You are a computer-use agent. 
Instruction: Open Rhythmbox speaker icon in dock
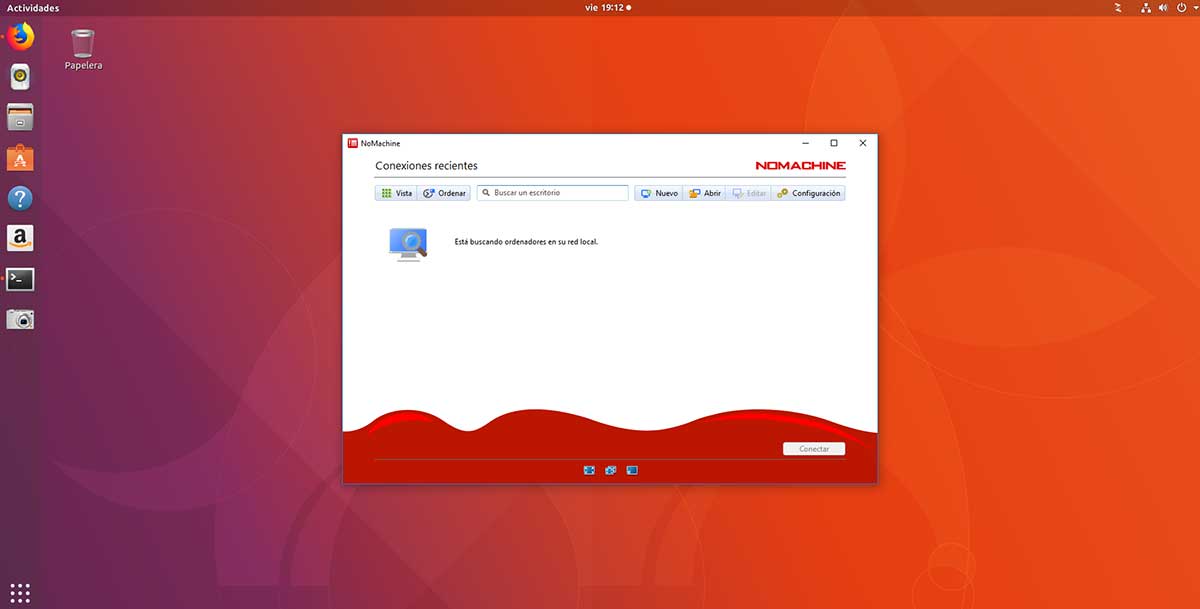(20, 76)
